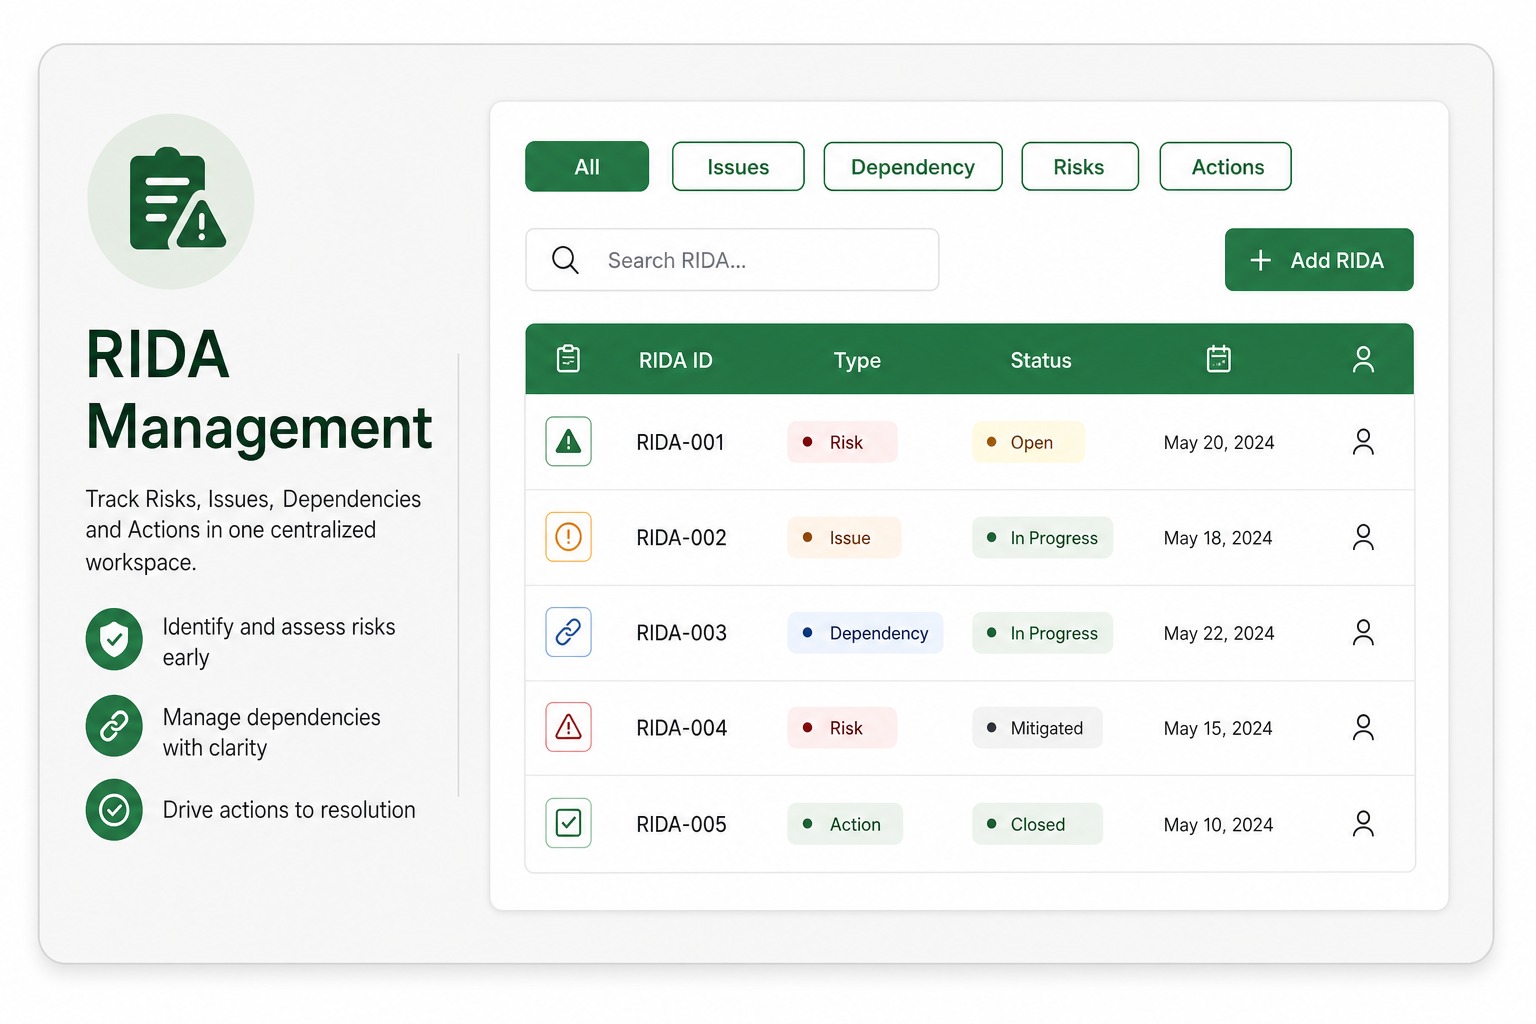Click the Issue type badge

844,538
